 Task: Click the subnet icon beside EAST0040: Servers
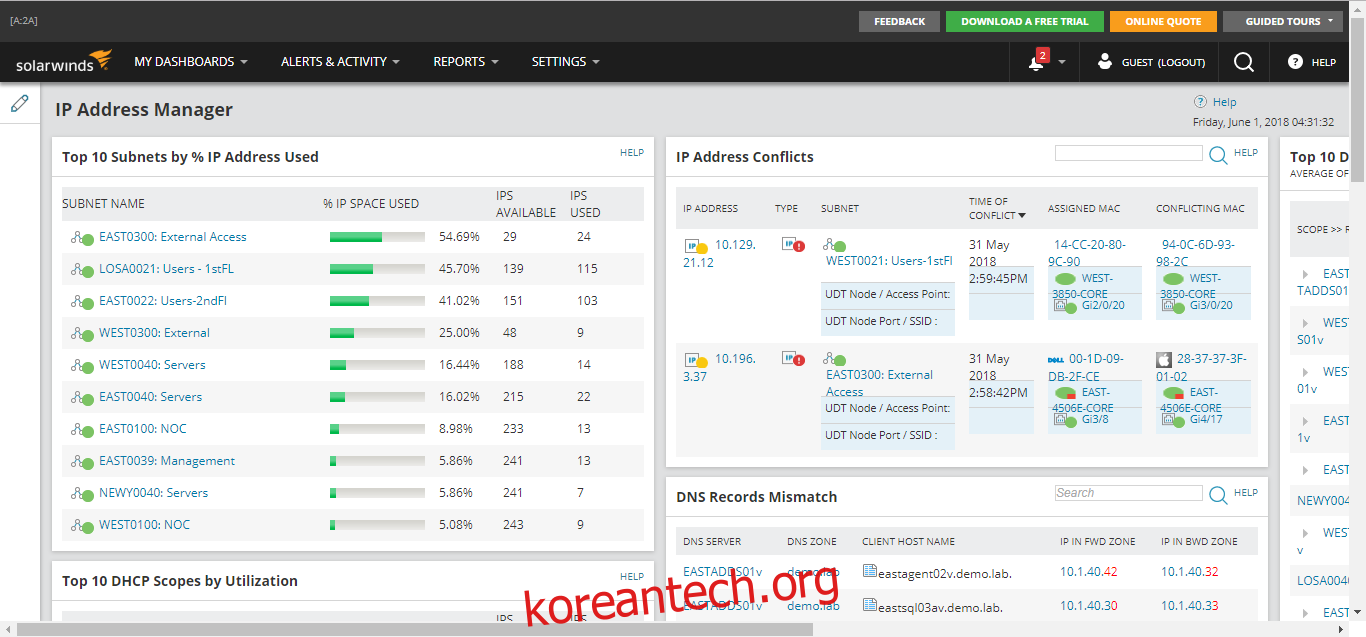pos(82,398)
